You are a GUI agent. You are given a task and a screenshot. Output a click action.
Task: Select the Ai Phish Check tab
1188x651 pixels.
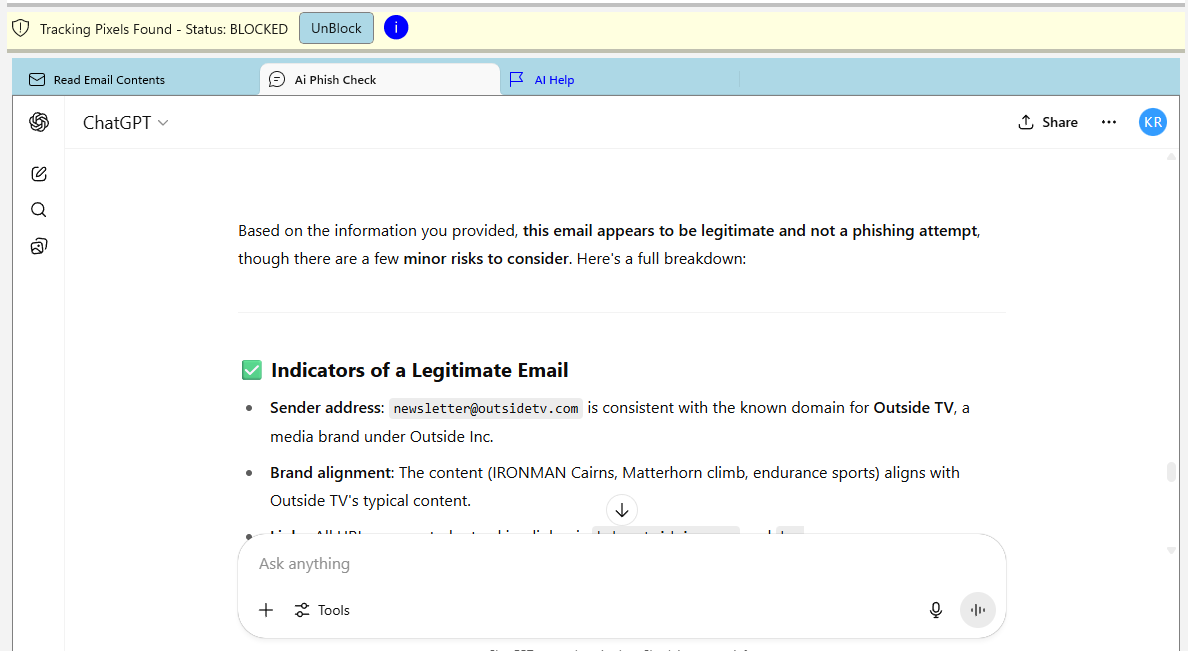click(335, 80)
